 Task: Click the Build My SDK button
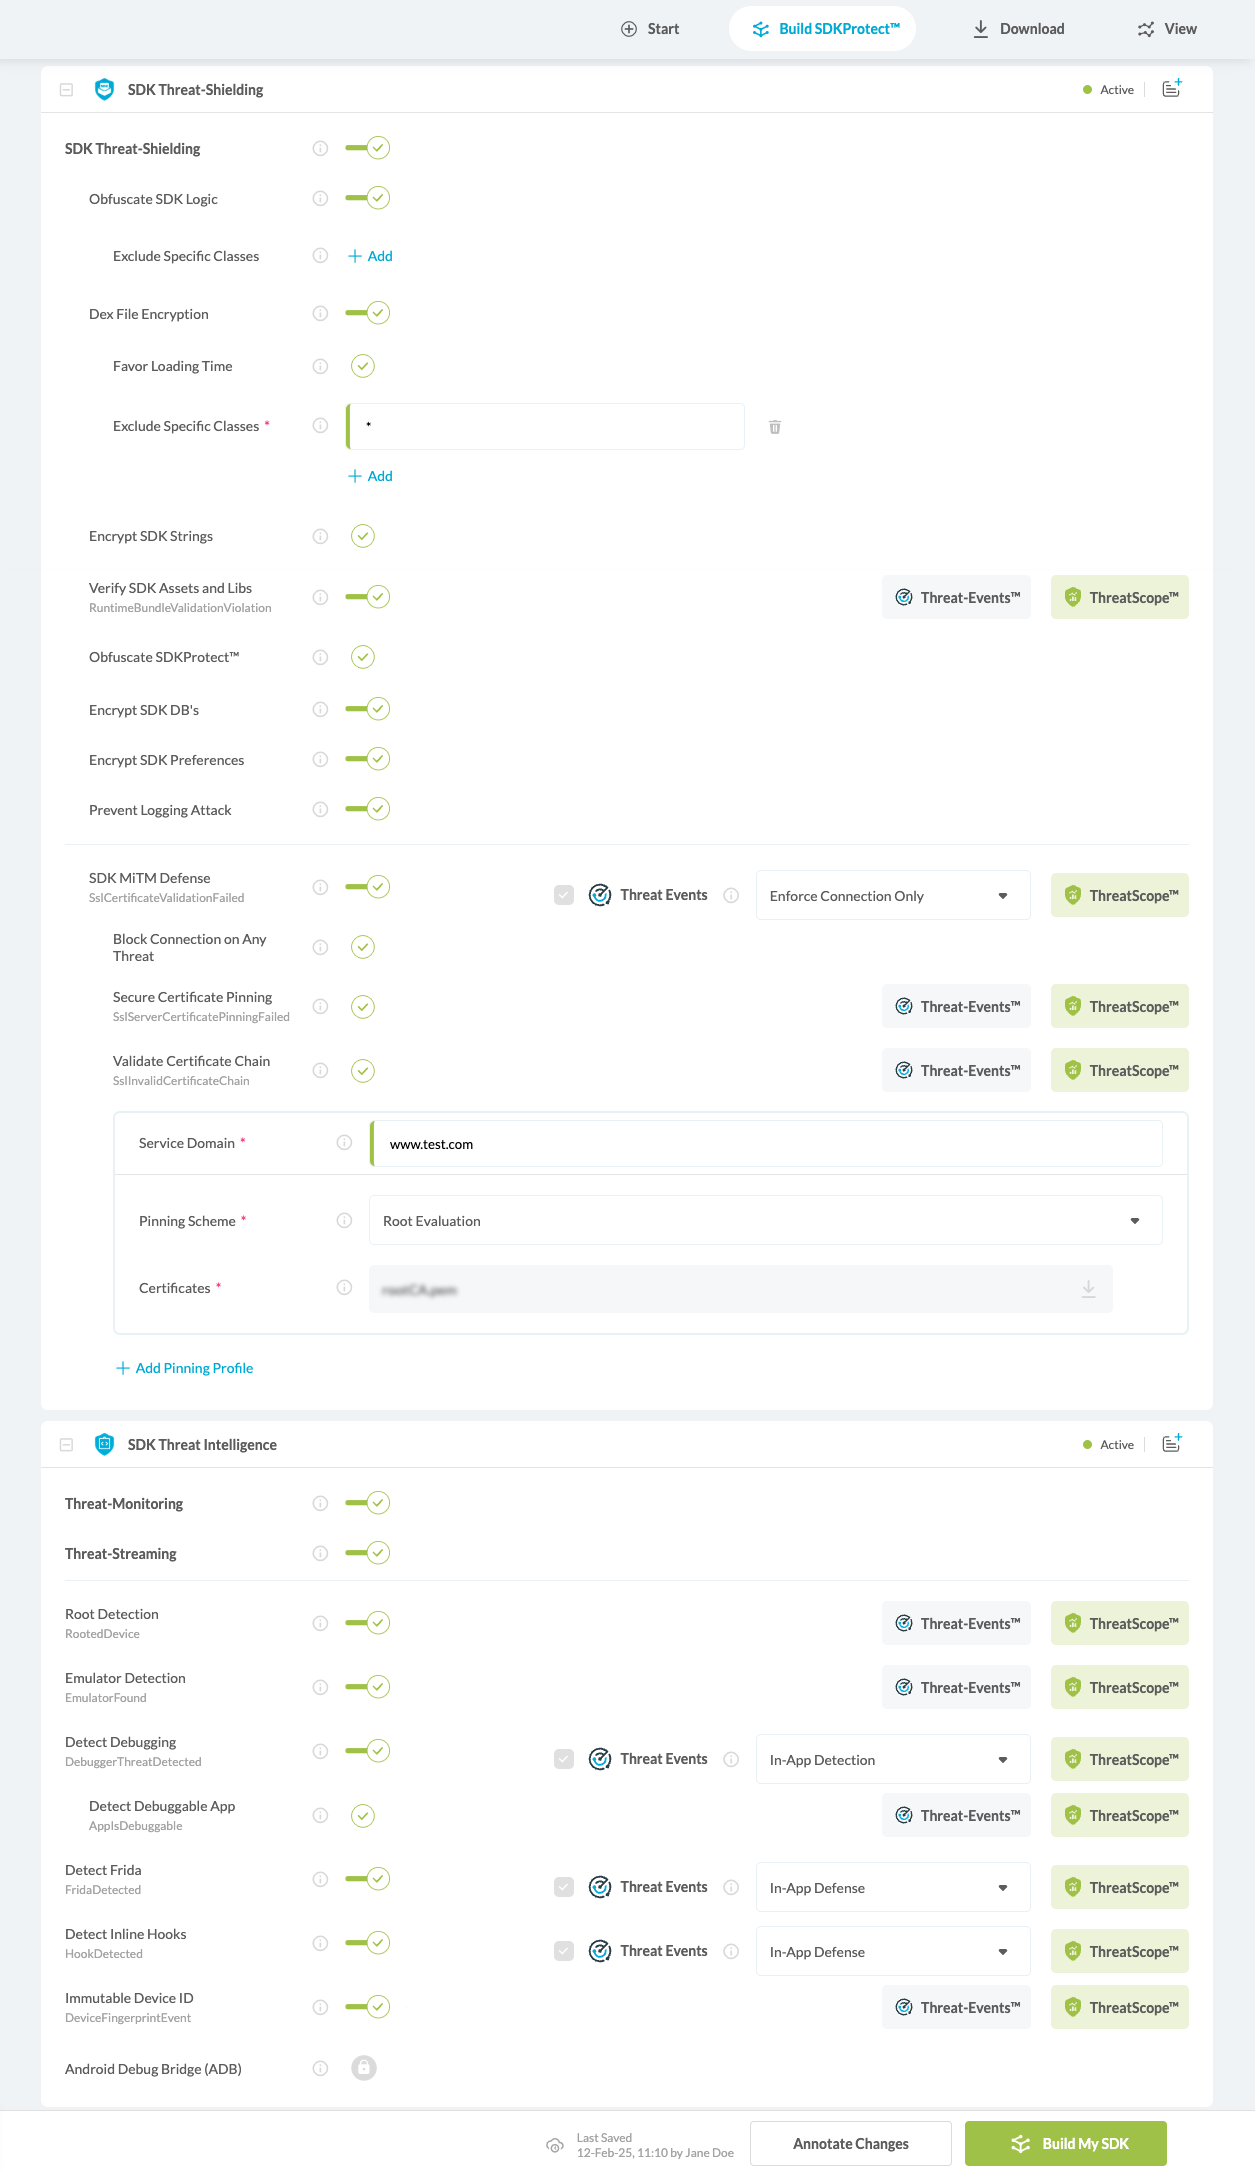coord(1064,2143)
